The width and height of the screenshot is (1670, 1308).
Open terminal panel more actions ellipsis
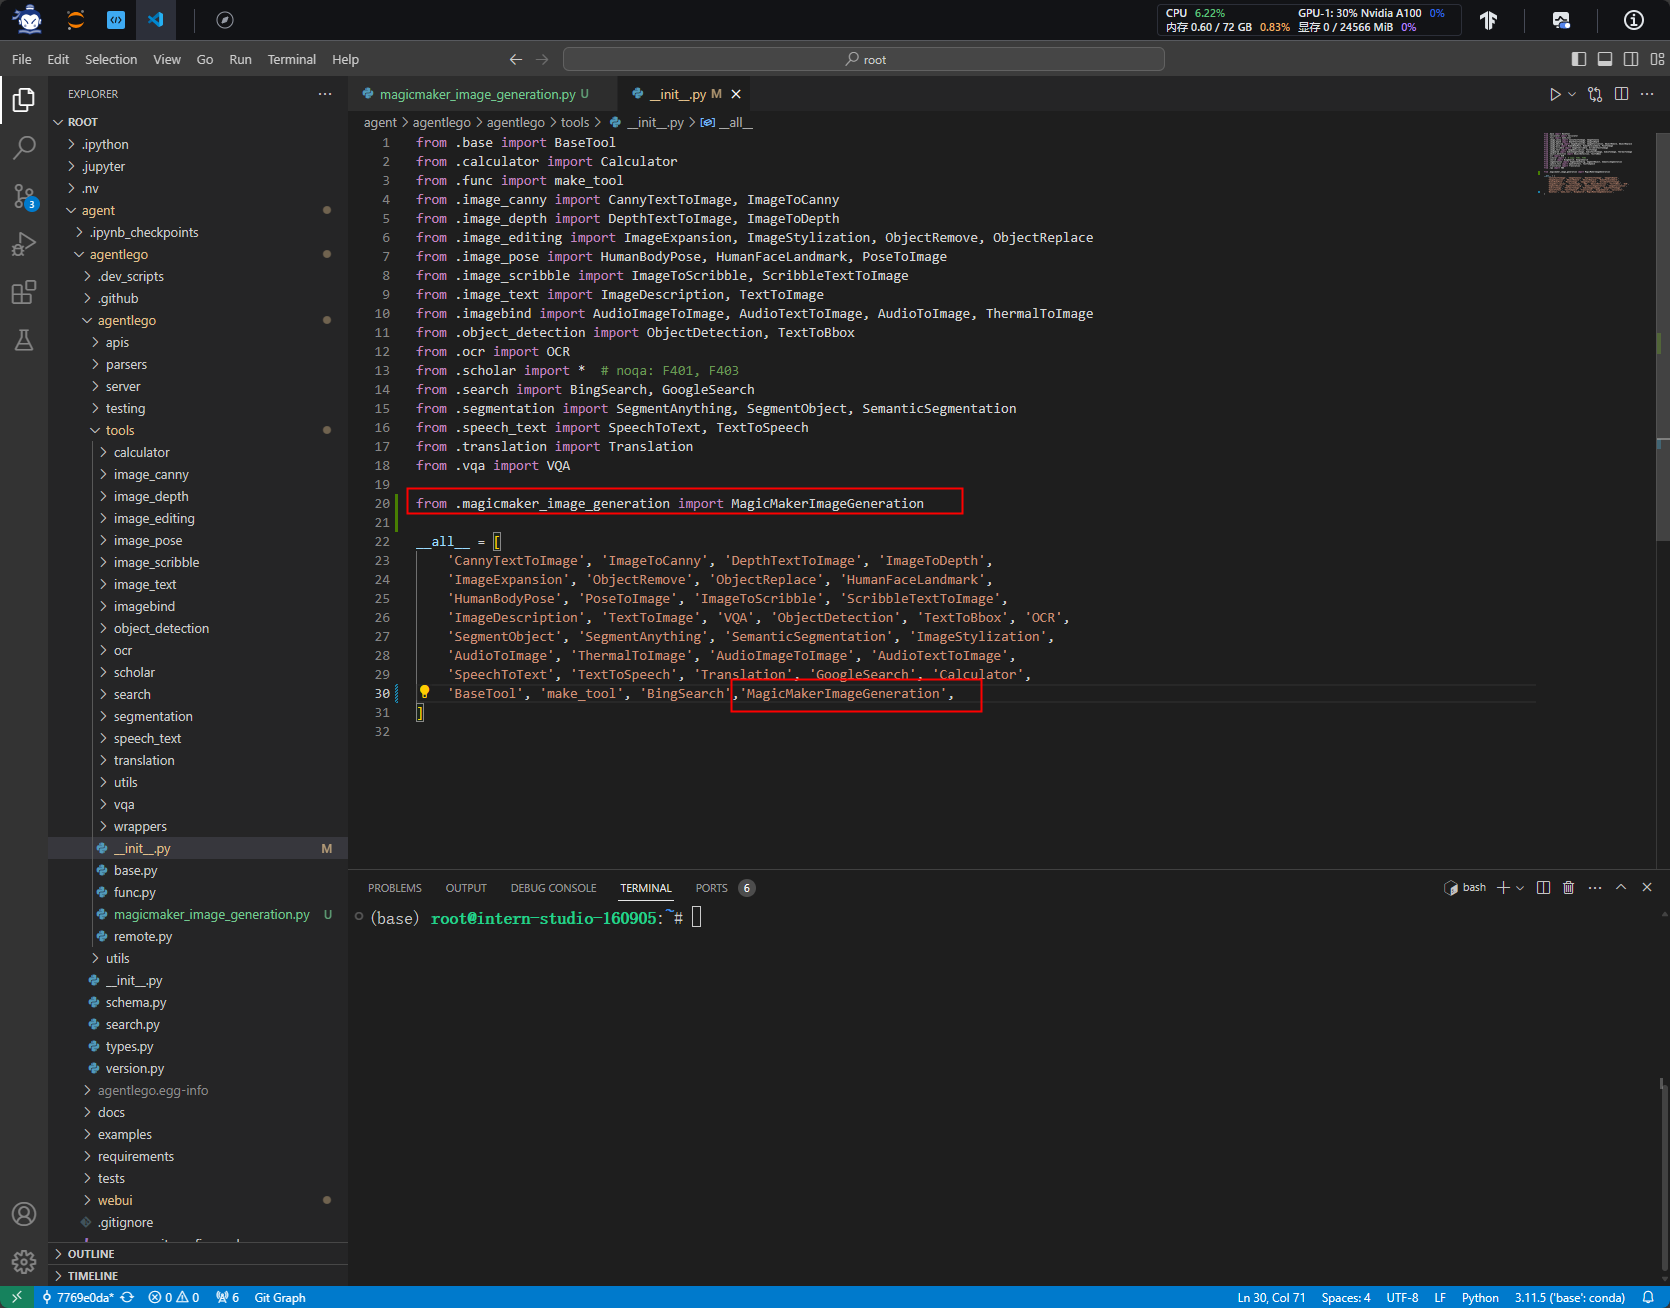(1595, 888)
